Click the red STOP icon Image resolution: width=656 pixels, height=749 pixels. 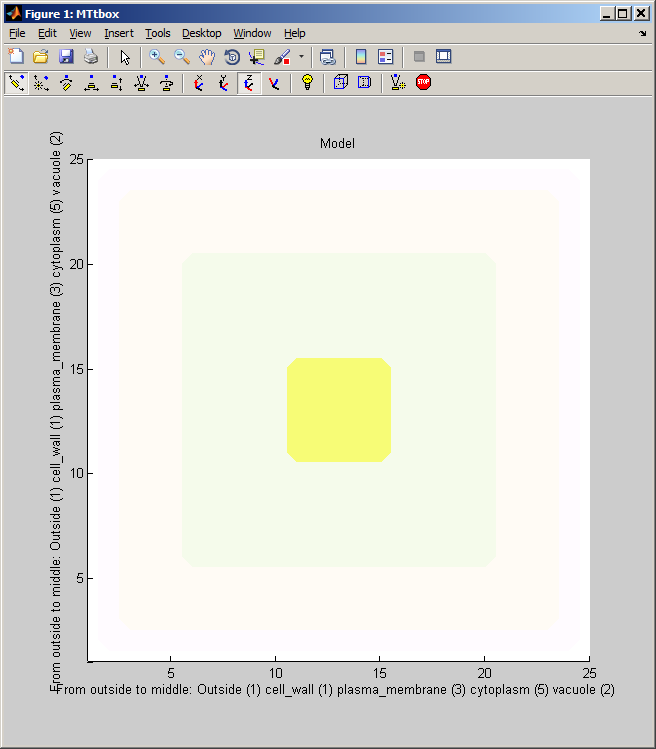pos(423,83)
